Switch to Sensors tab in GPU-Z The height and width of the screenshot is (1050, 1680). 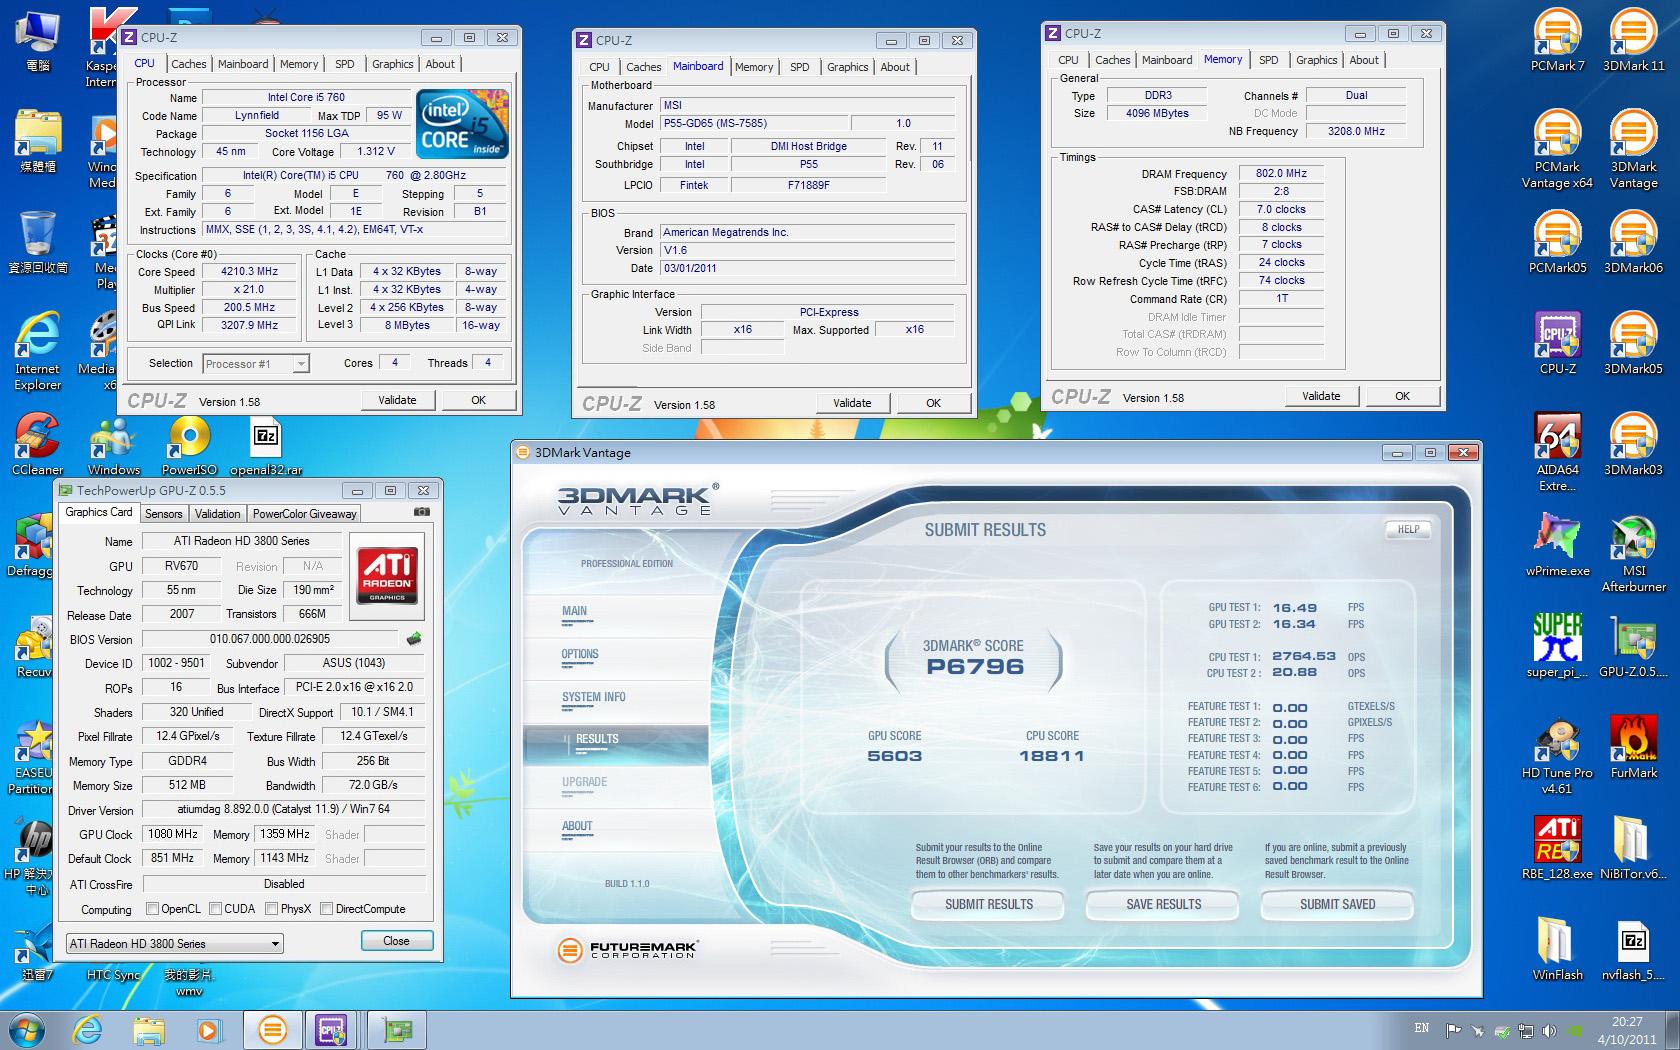click(x=164, y=514)
